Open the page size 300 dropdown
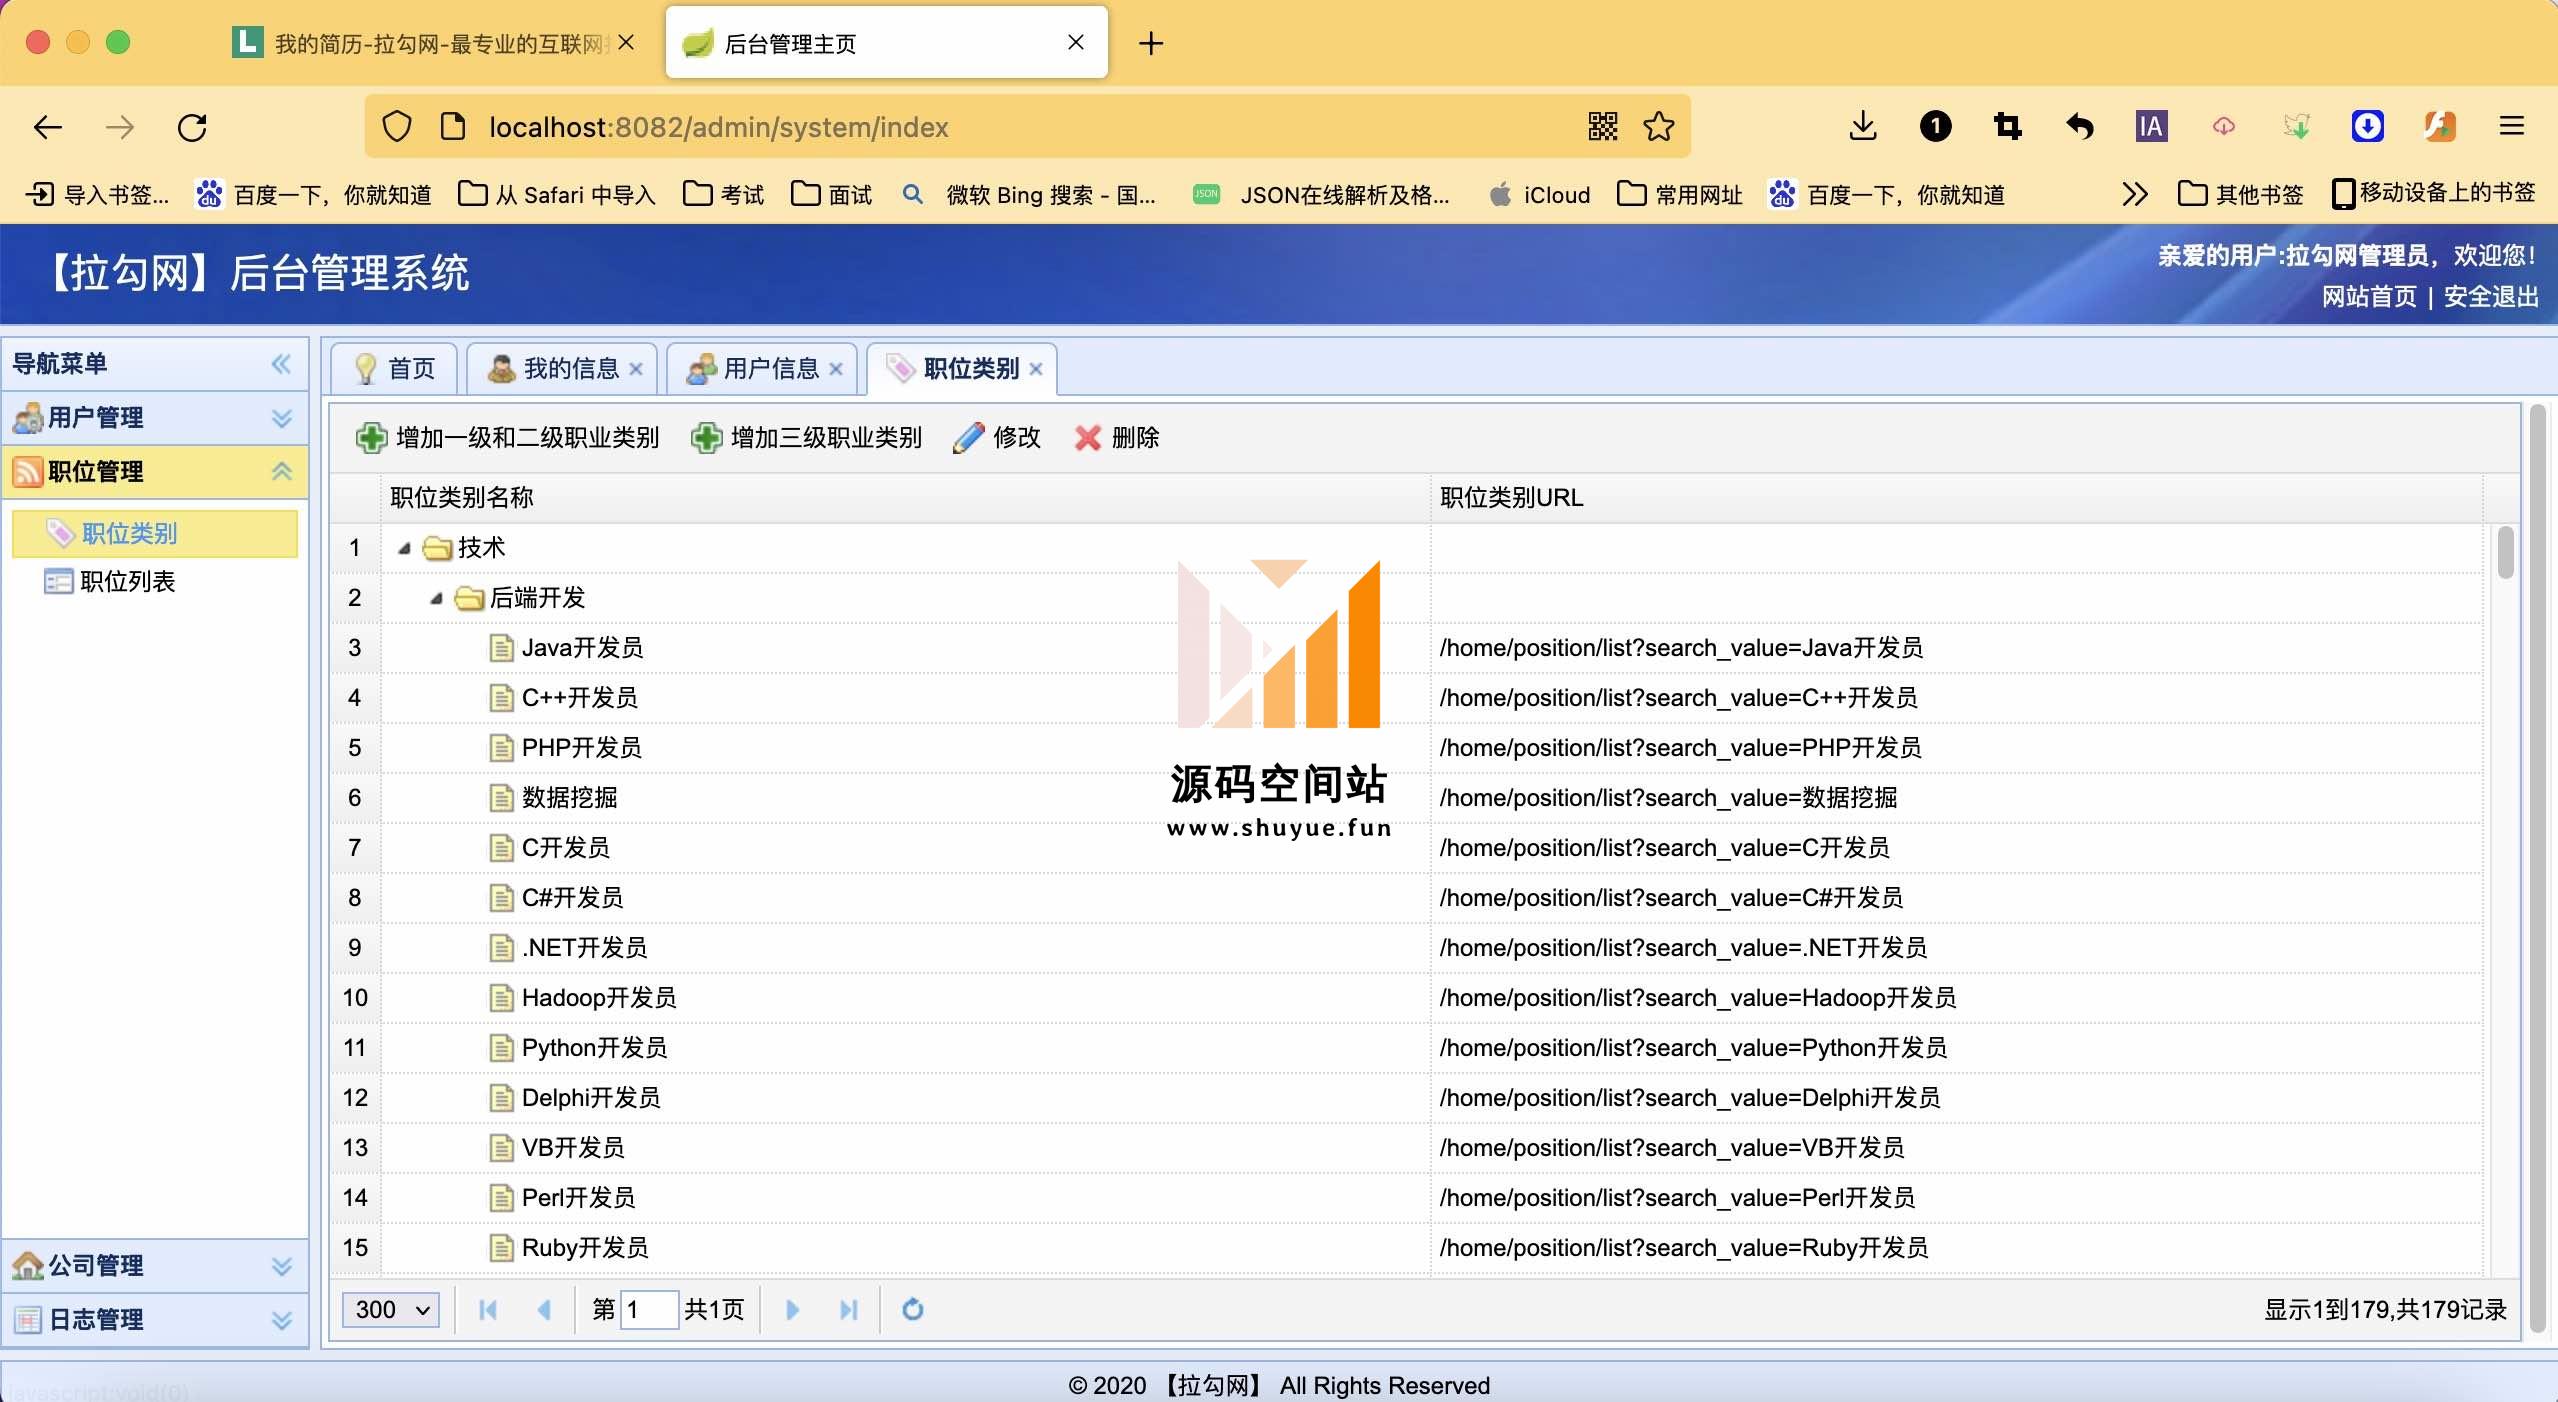Image resolution: width=2558 pixels, height=1402 pixels. 391,1310
